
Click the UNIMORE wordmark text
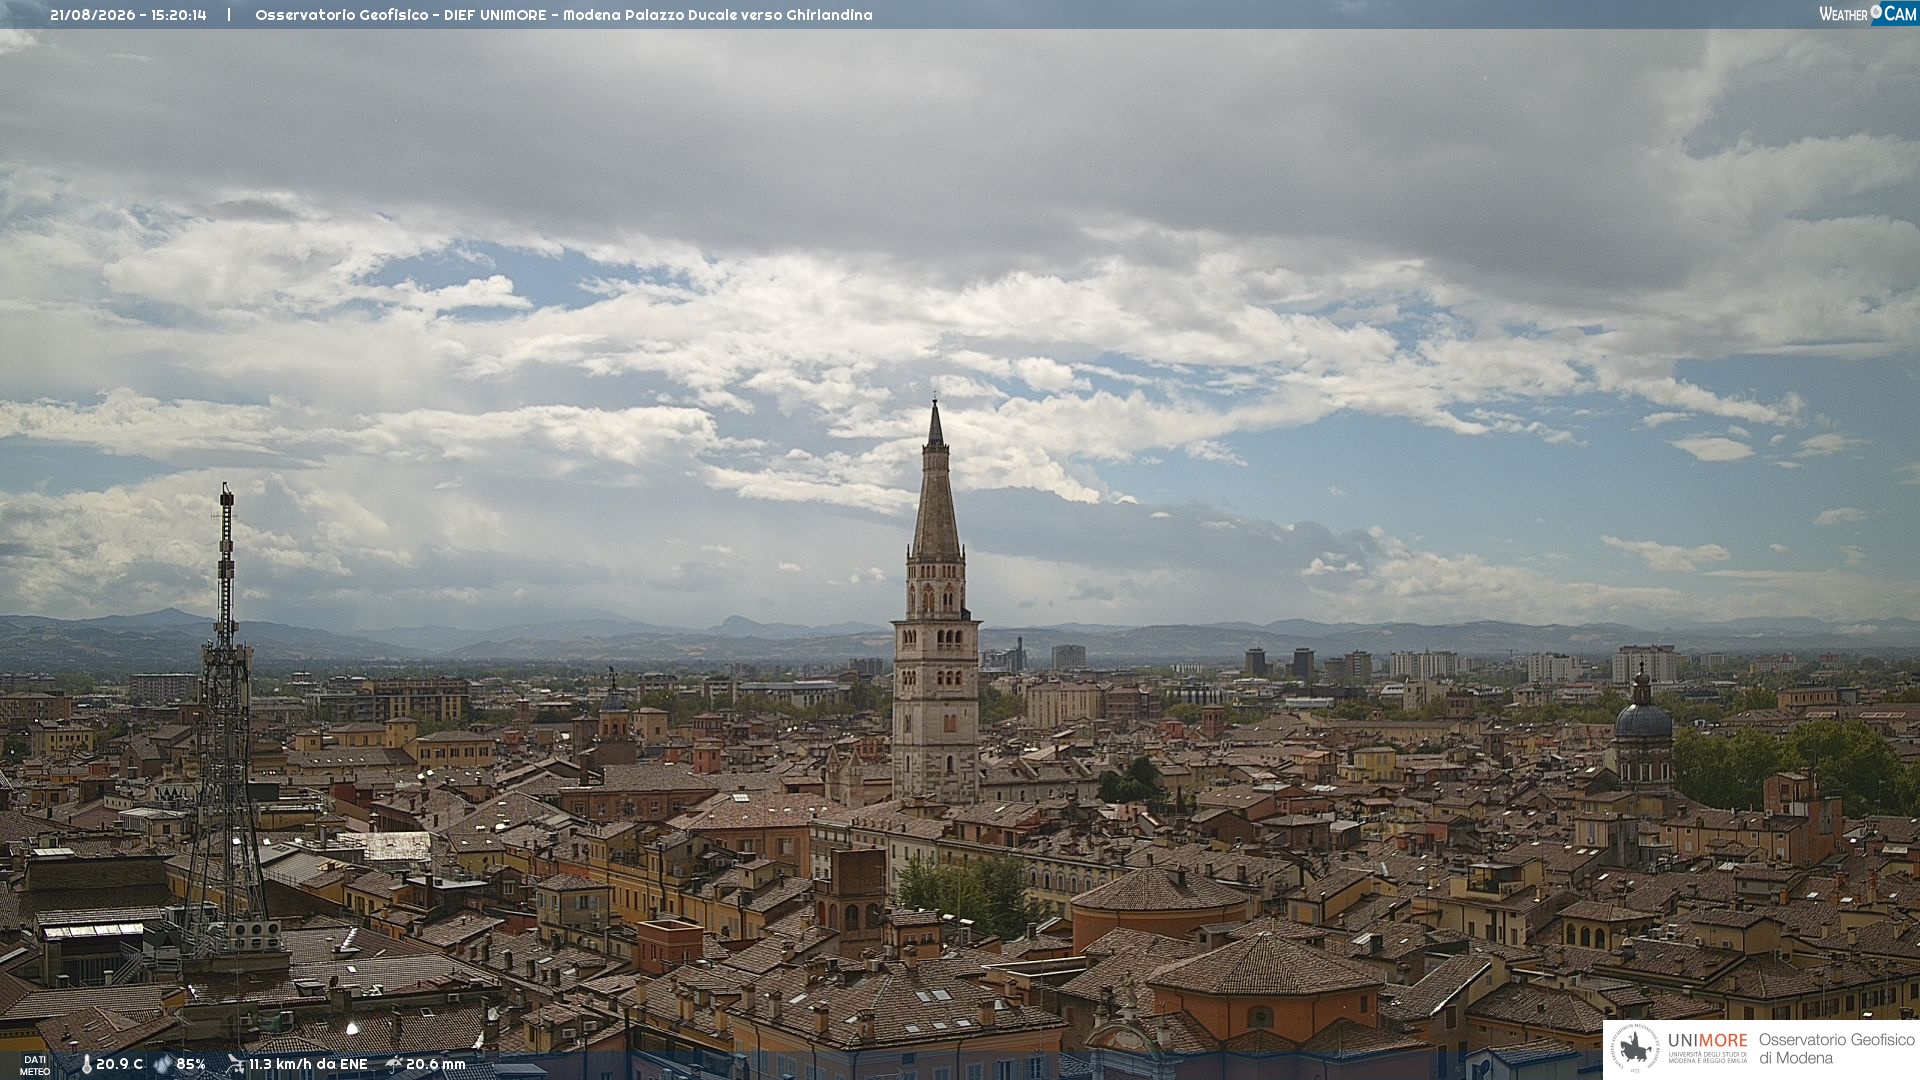point(1708,1040)
